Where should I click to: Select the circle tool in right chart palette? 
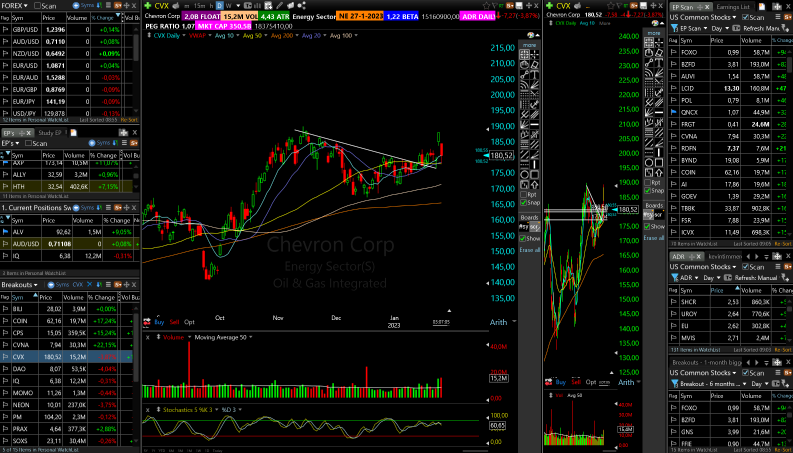(649, 163)
